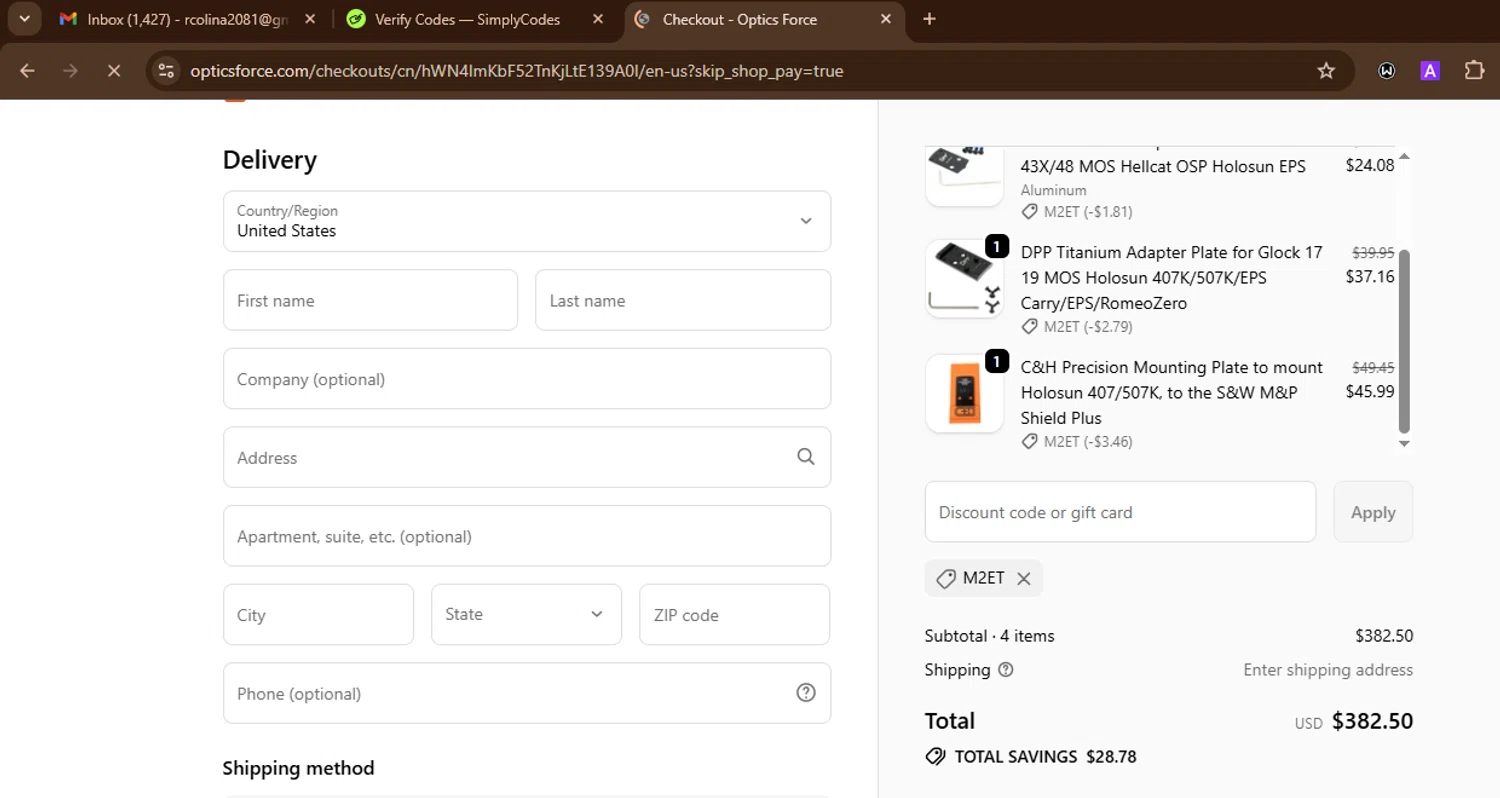Switch to Verify Codes SimplyCodes tab
1500x798 pixels.
point(467,19)
